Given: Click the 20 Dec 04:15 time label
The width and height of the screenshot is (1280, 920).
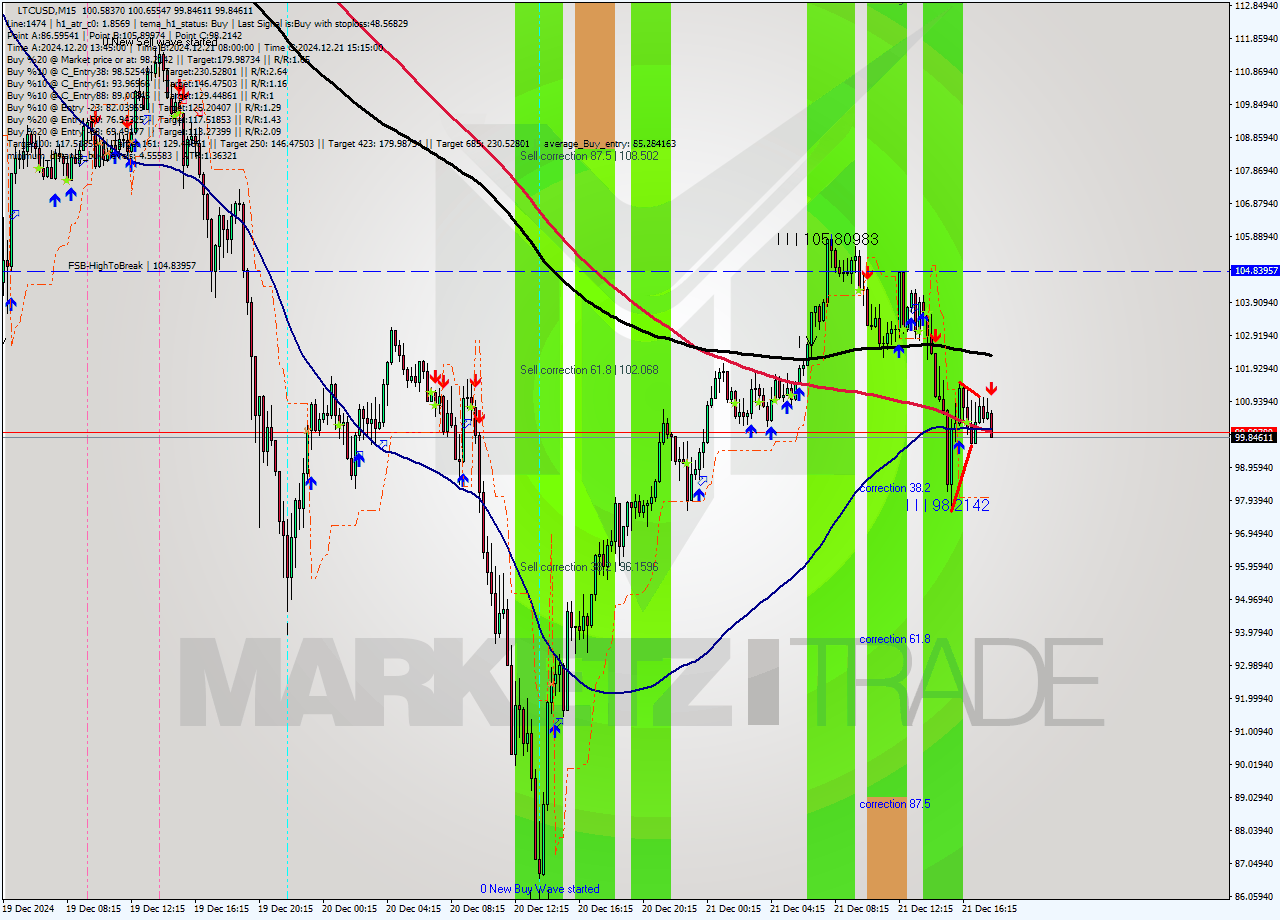Looking at the screenshot, I should 413,909.
